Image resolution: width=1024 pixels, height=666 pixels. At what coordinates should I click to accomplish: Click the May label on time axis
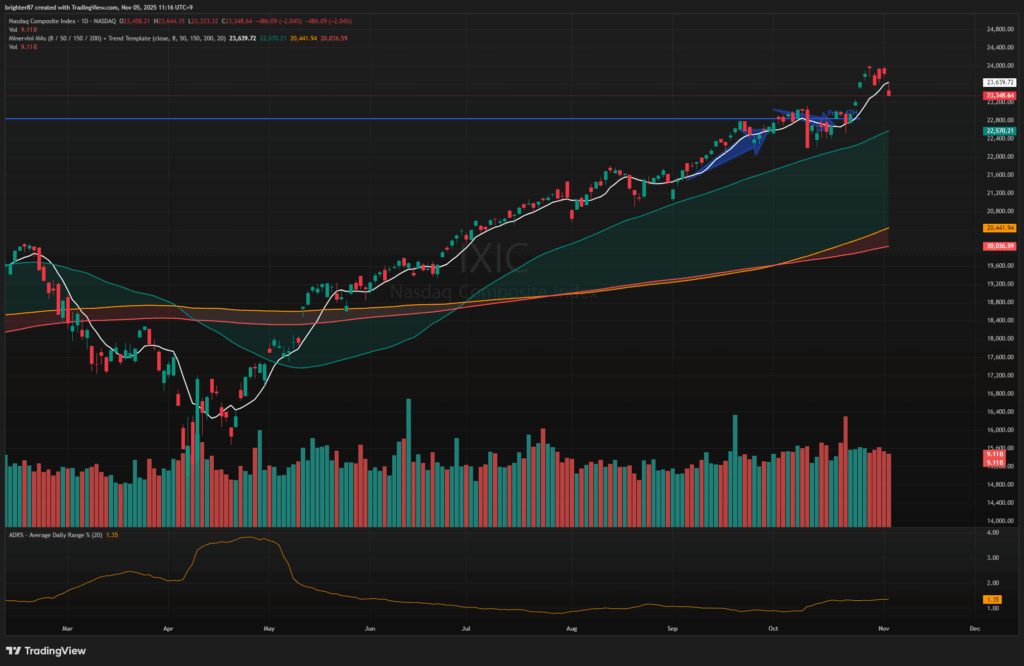[268, 628]
